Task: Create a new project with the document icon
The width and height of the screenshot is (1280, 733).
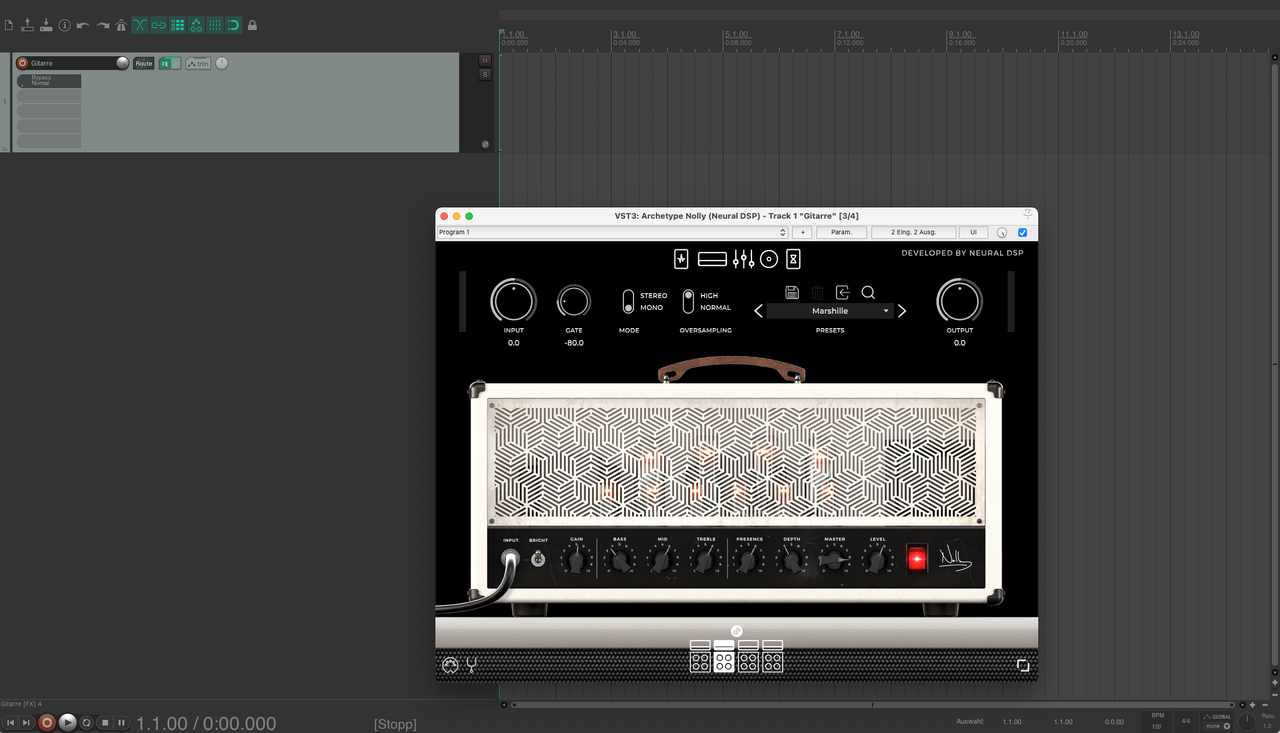Action: click(x=9, y=25)
